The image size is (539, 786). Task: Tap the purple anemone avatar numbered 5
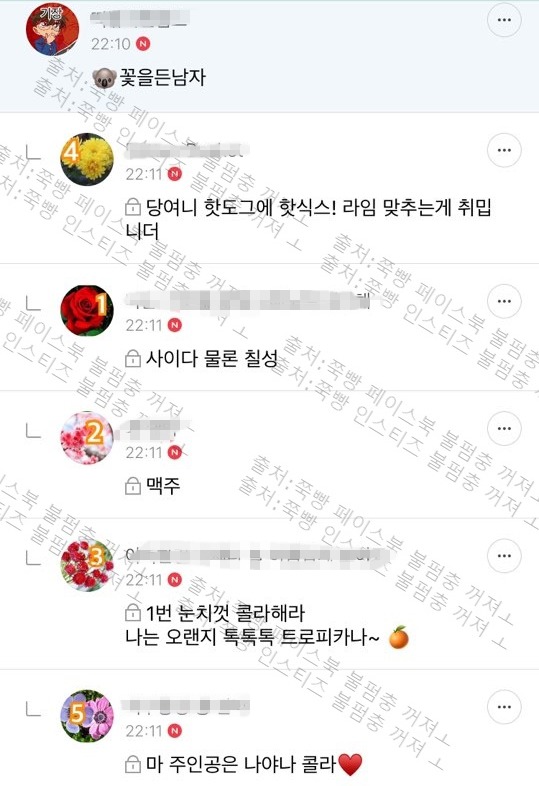point(87,716)
